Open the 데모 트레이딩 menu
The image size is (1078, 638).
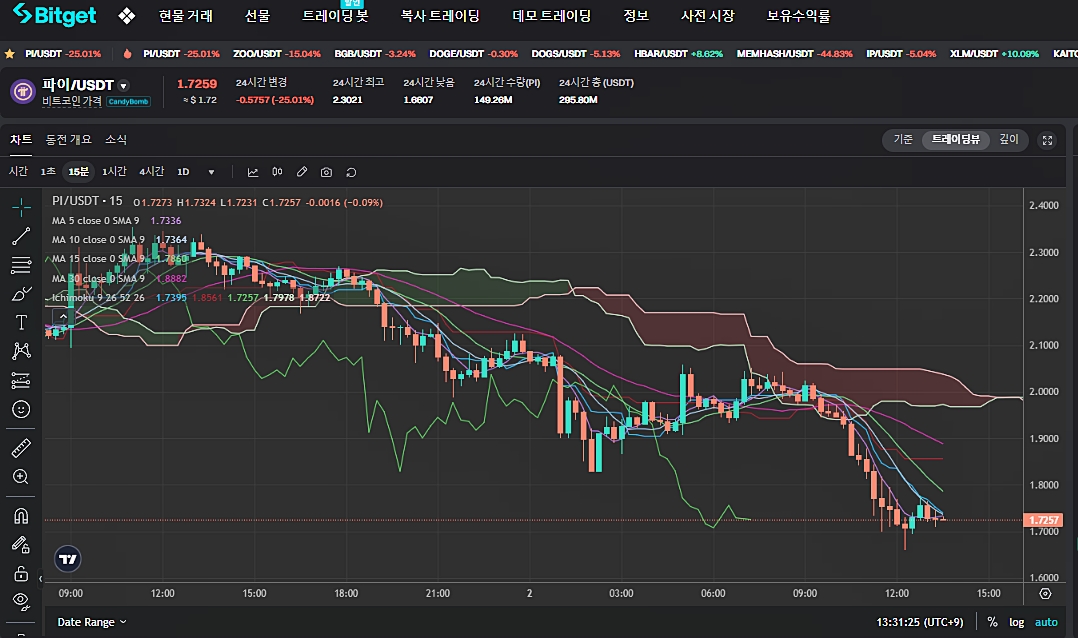pos(551,15)
